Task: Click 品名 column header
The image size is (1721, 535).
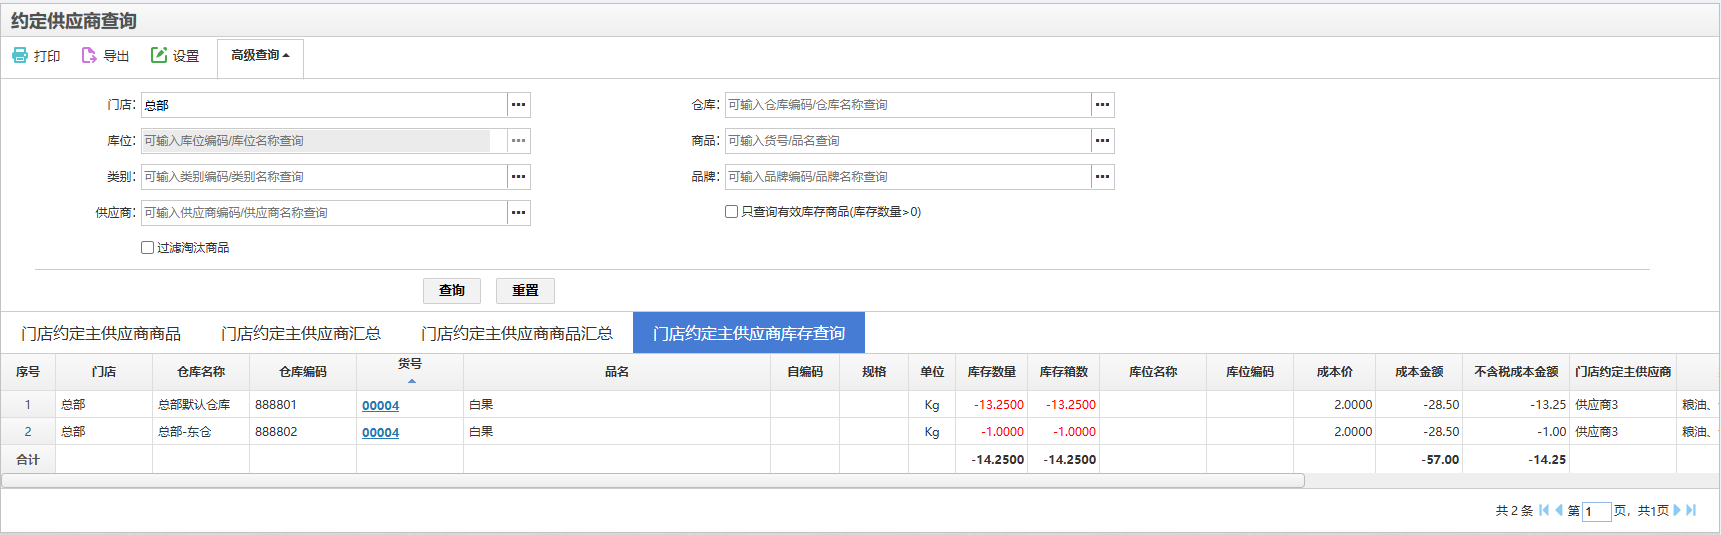Action: 617,372
